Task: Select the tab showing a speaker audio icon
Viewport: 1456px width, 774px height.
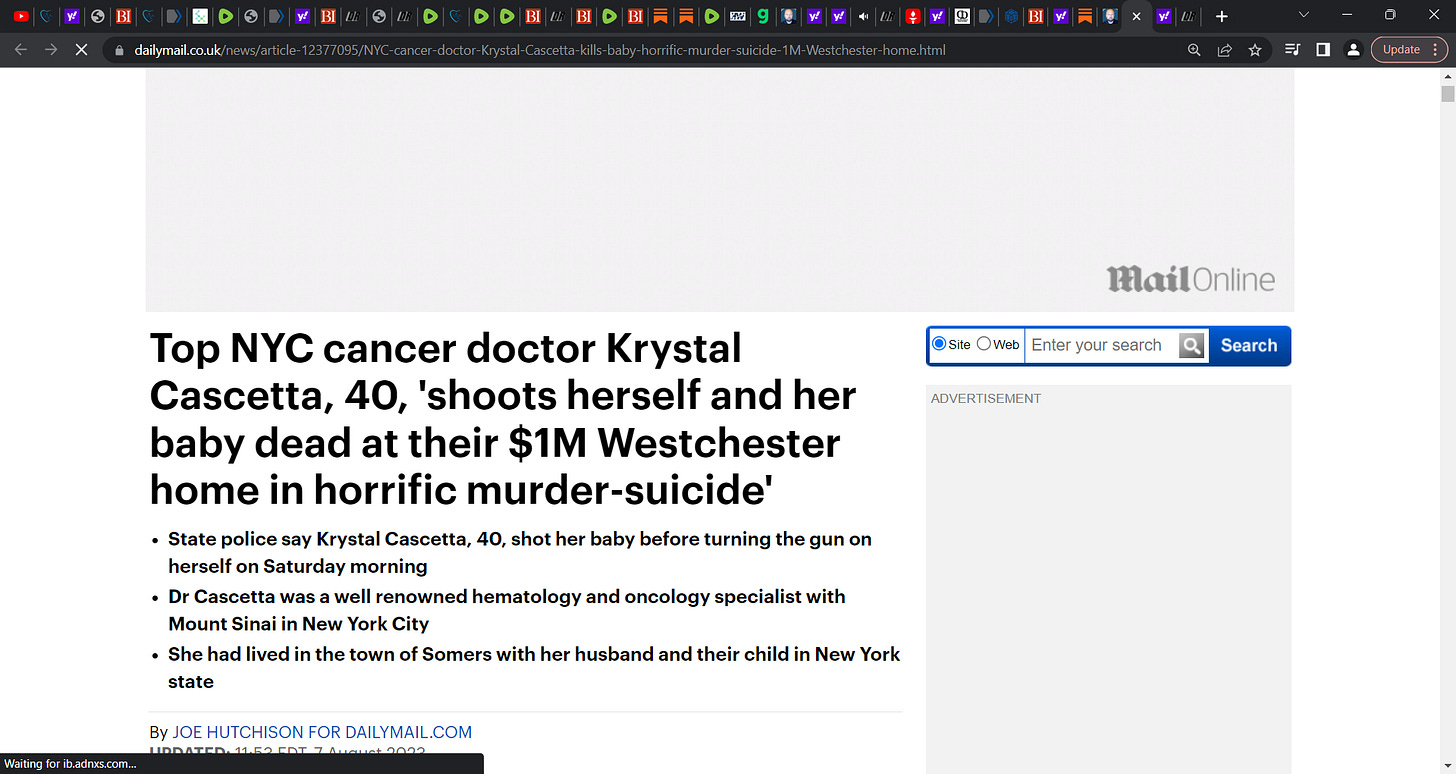Action: 864,16
